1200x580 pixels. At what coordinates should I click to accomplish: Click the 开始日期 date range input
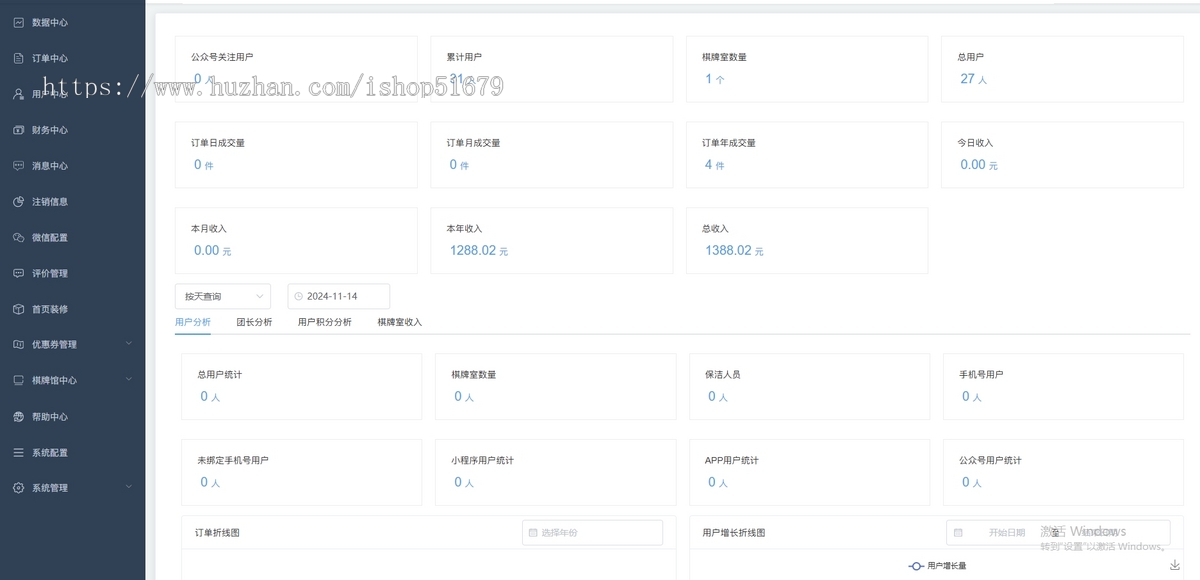[x=1058, y=533]
